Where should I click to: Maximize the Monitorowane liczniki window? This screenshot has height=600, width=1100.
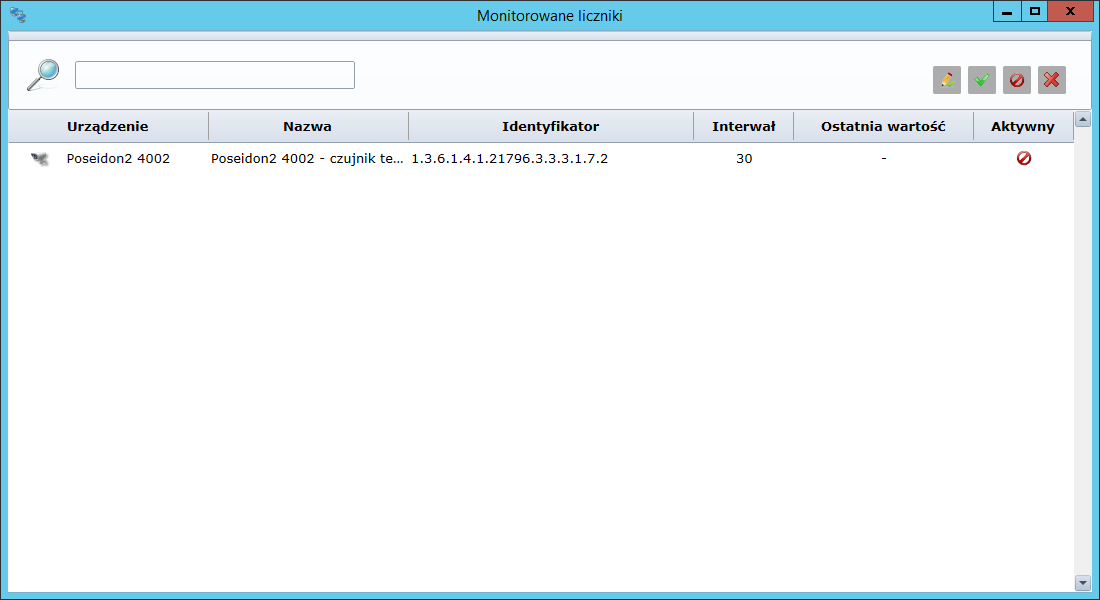point(1034,11)
